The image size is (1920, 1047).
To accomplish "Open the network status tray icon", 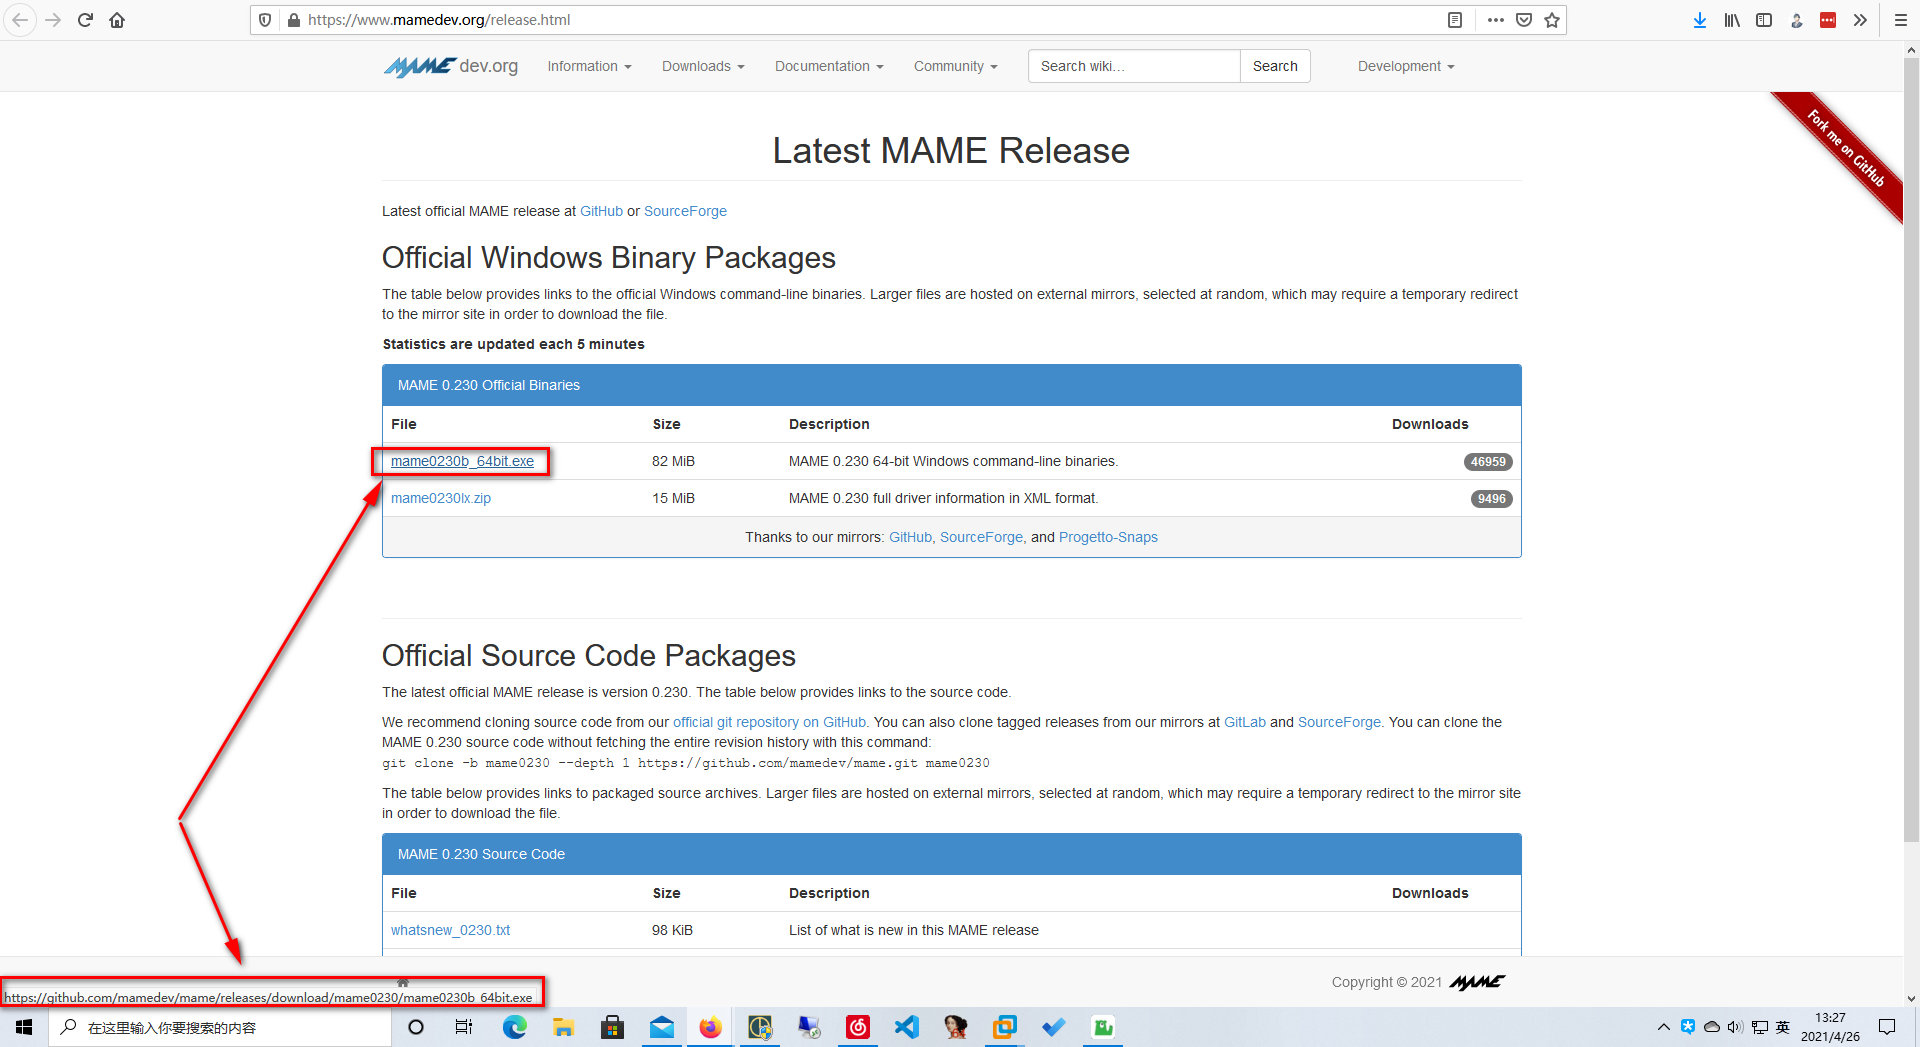I will click(1759, 1027).
